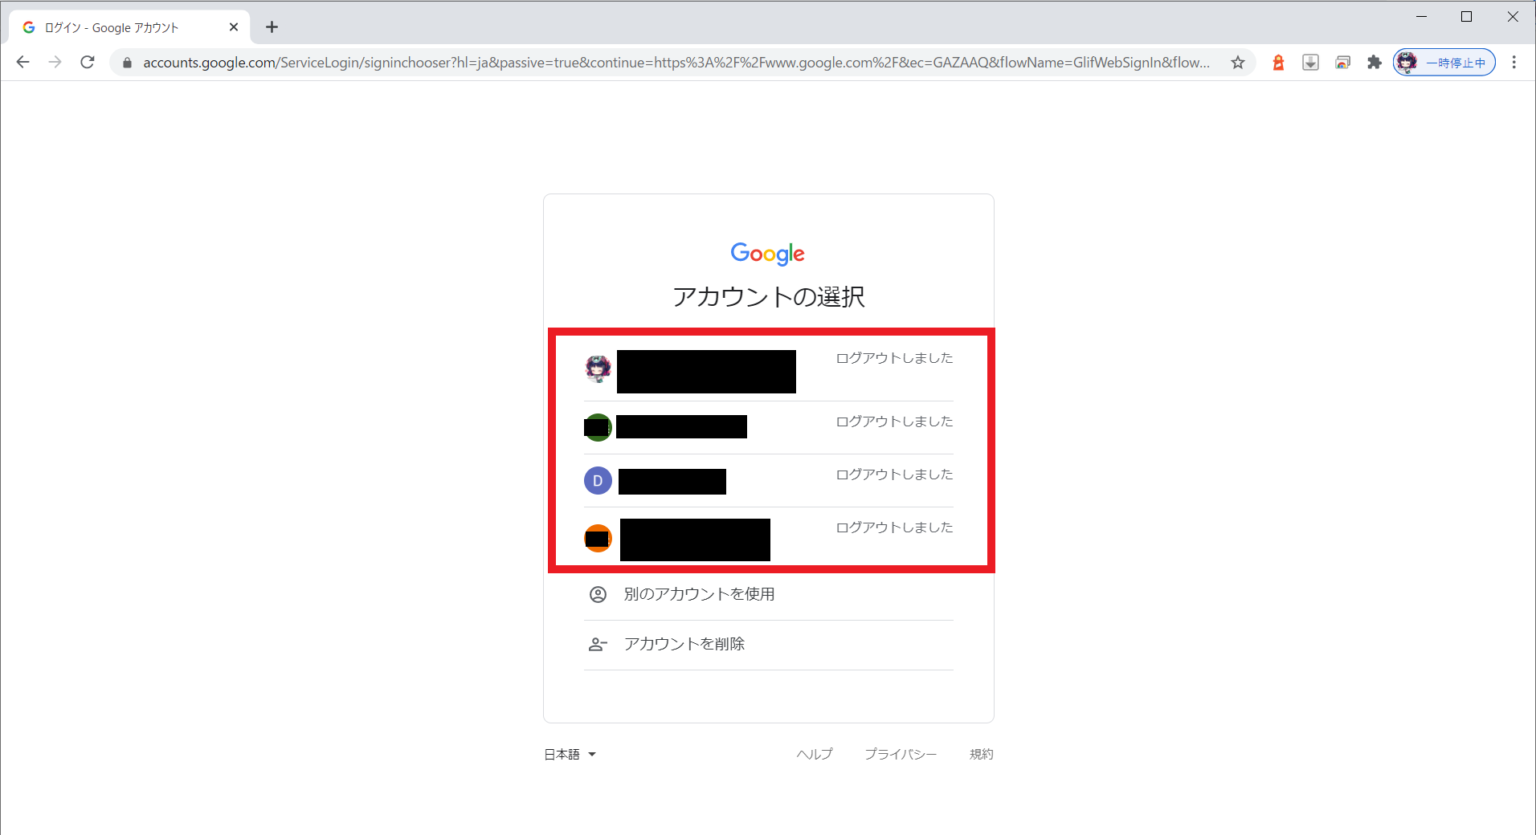Select the ログイン - Google アカウント tab
This screenshot has height=835, width=1536.
120,27
